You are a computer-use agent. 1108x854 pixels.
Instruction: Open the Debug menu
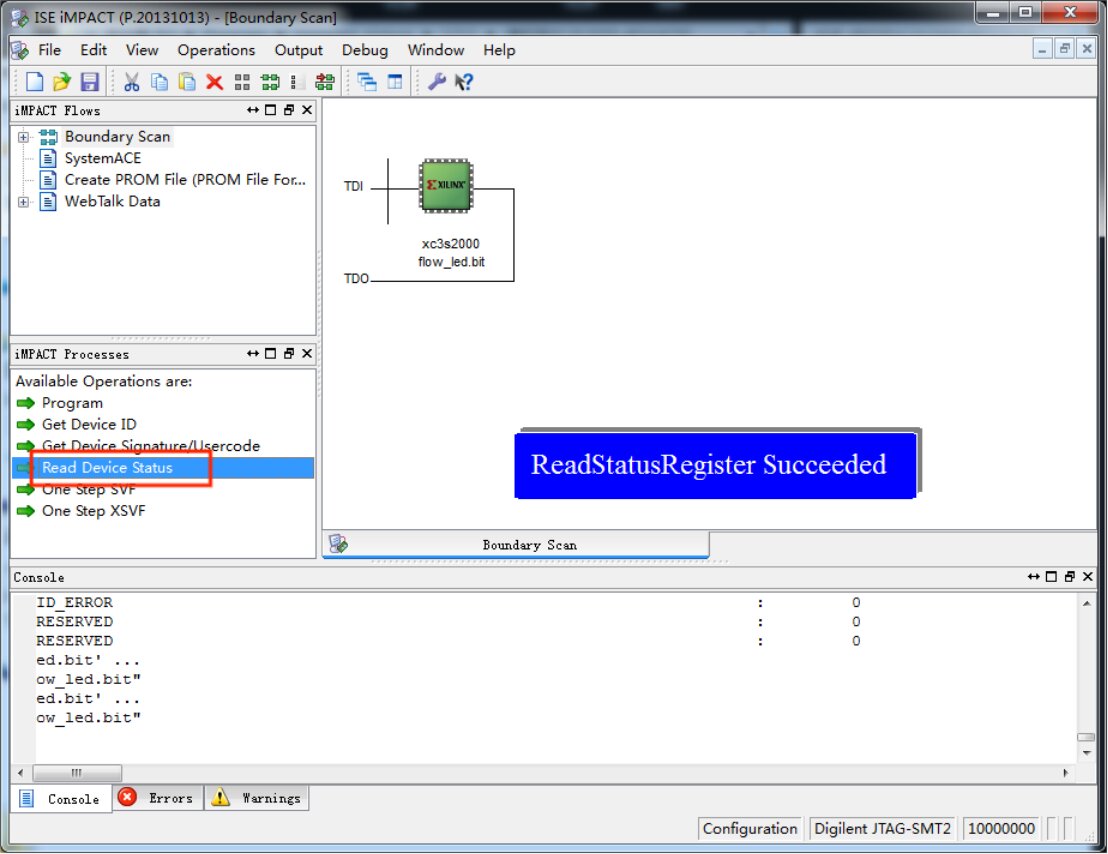click(365, 50)
